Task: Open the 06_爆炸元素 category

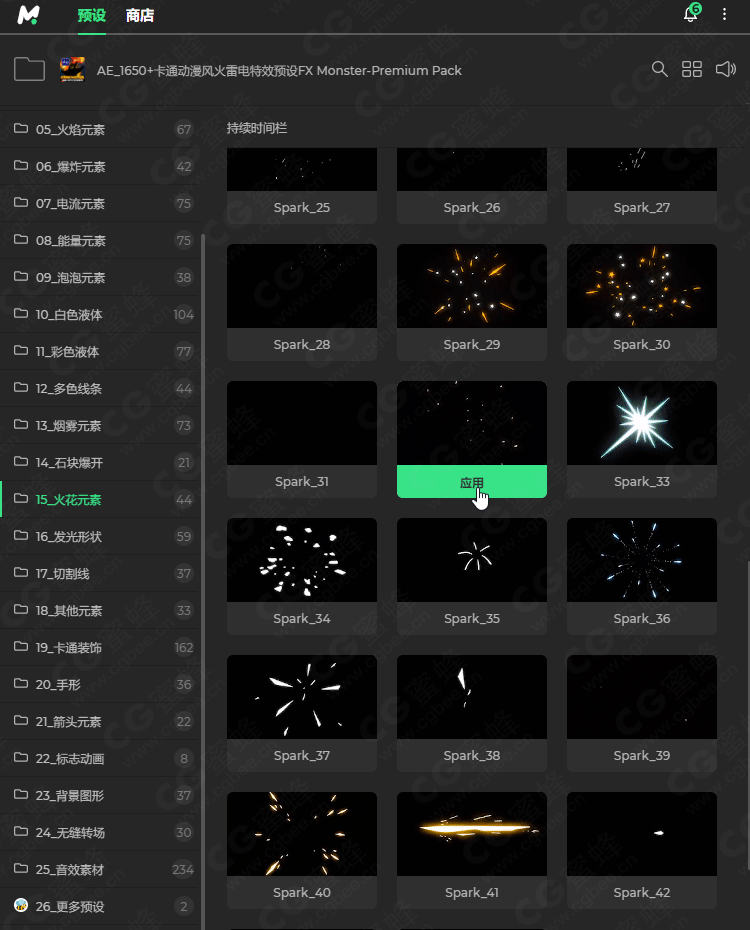Action: [100, 167]
